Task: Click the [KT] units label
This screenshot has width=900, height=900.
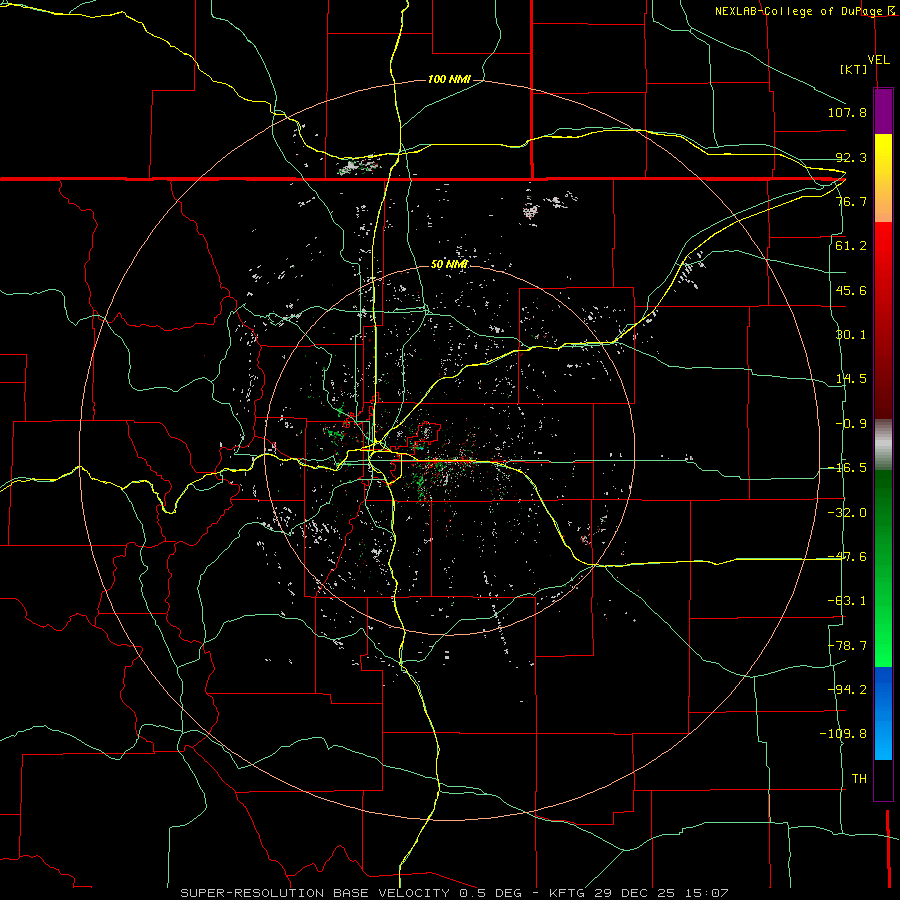Action: [854, 69]
